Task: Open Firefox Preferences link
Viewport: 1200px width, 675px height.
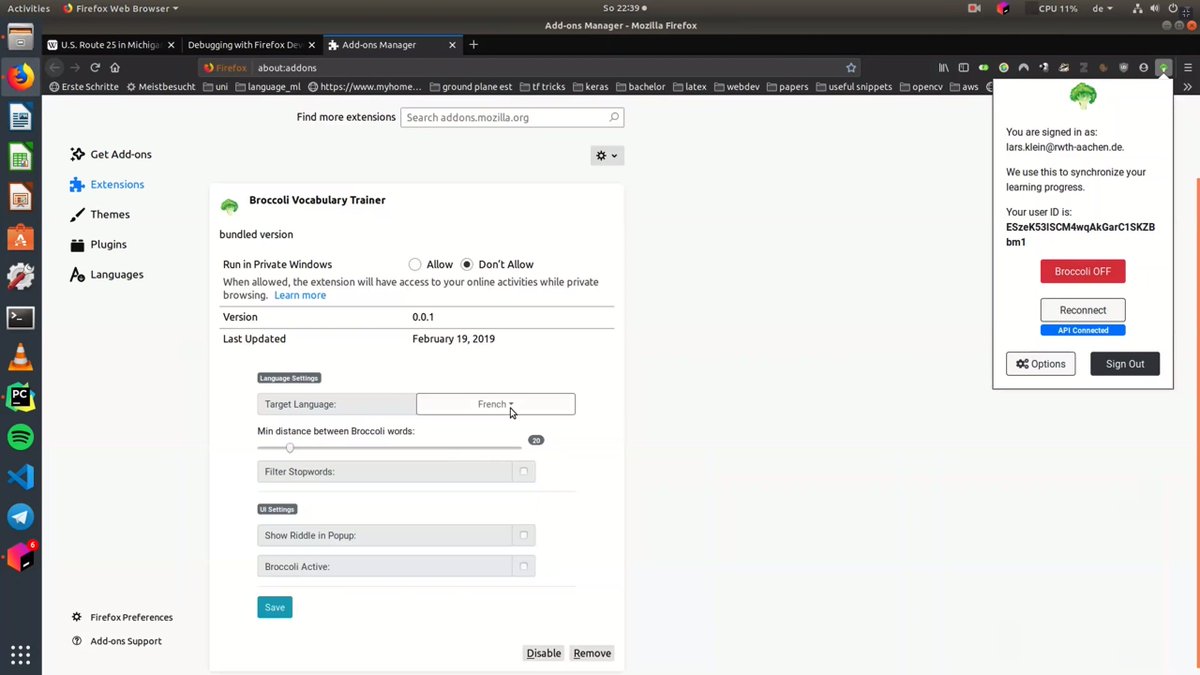Action: [x=122, y=617]
